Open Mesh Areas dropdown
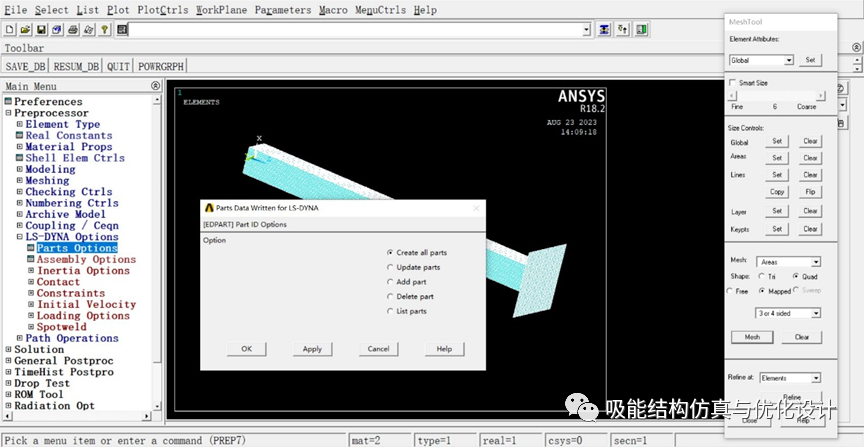 [x=816, y=262]
